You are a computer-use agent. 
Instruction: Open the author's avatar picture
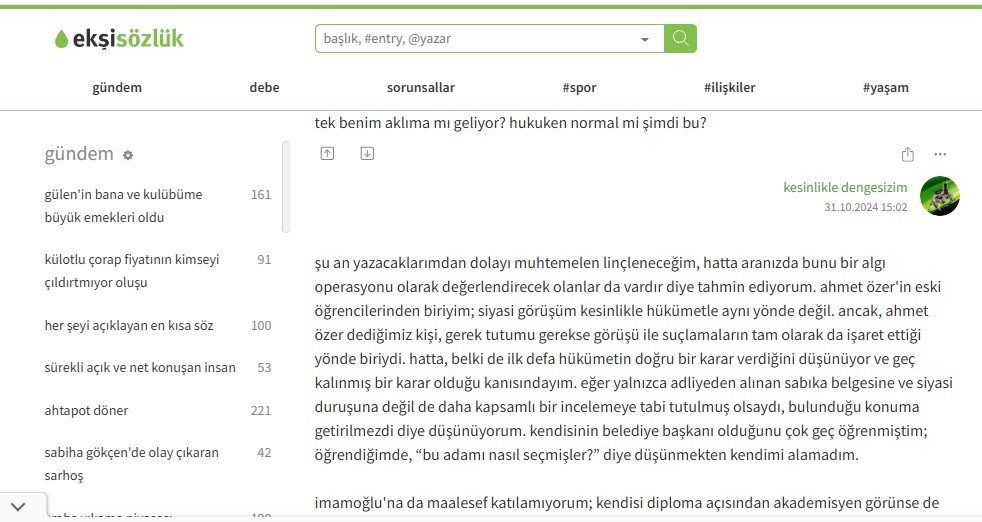point(939,196)
